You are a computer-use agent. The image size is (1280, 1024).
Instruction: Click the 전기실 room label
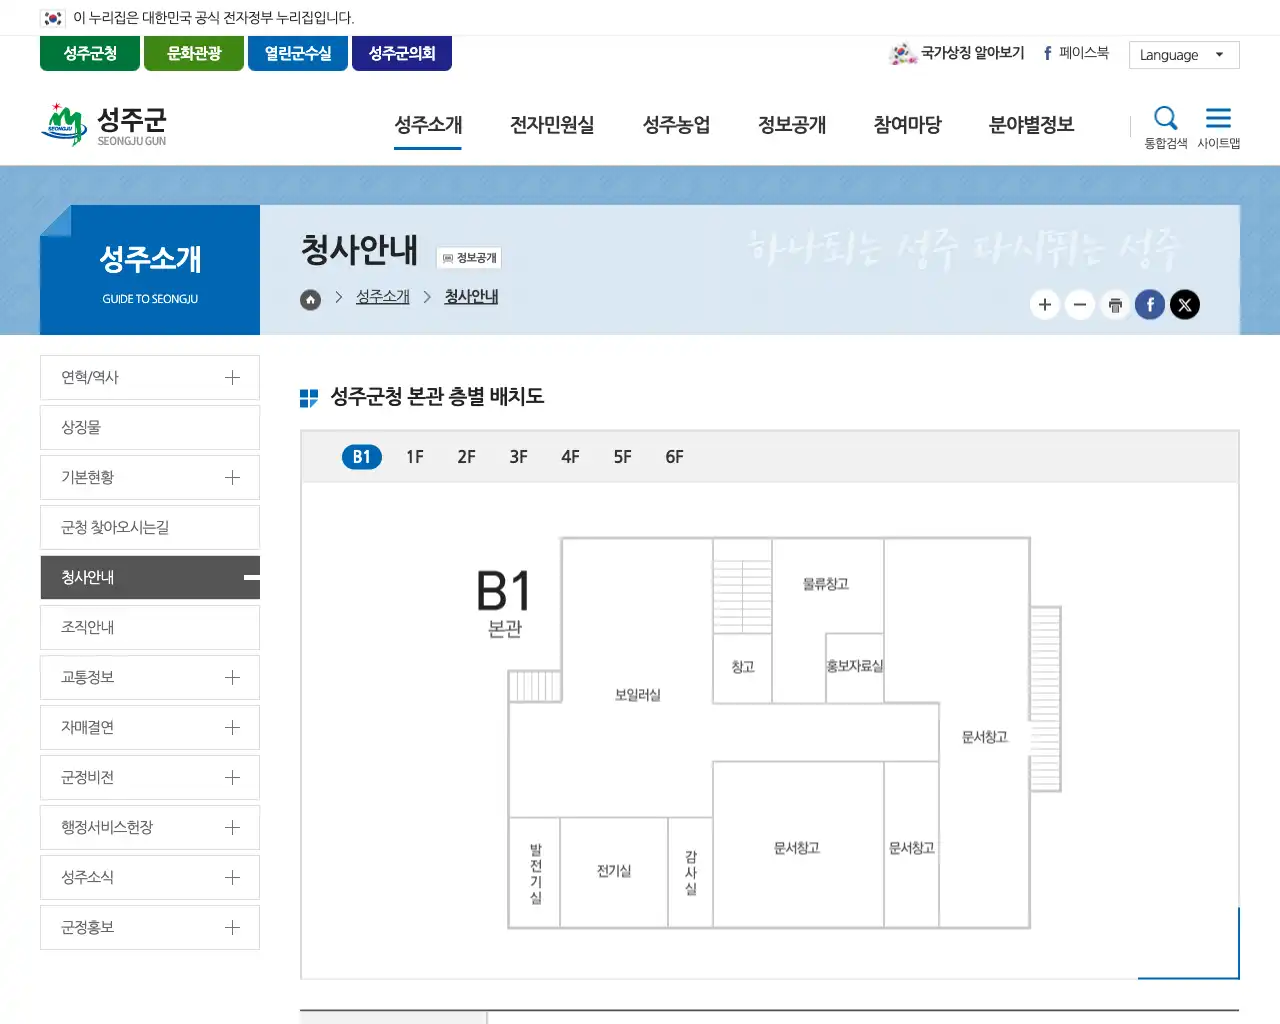[x=614, y=871]
